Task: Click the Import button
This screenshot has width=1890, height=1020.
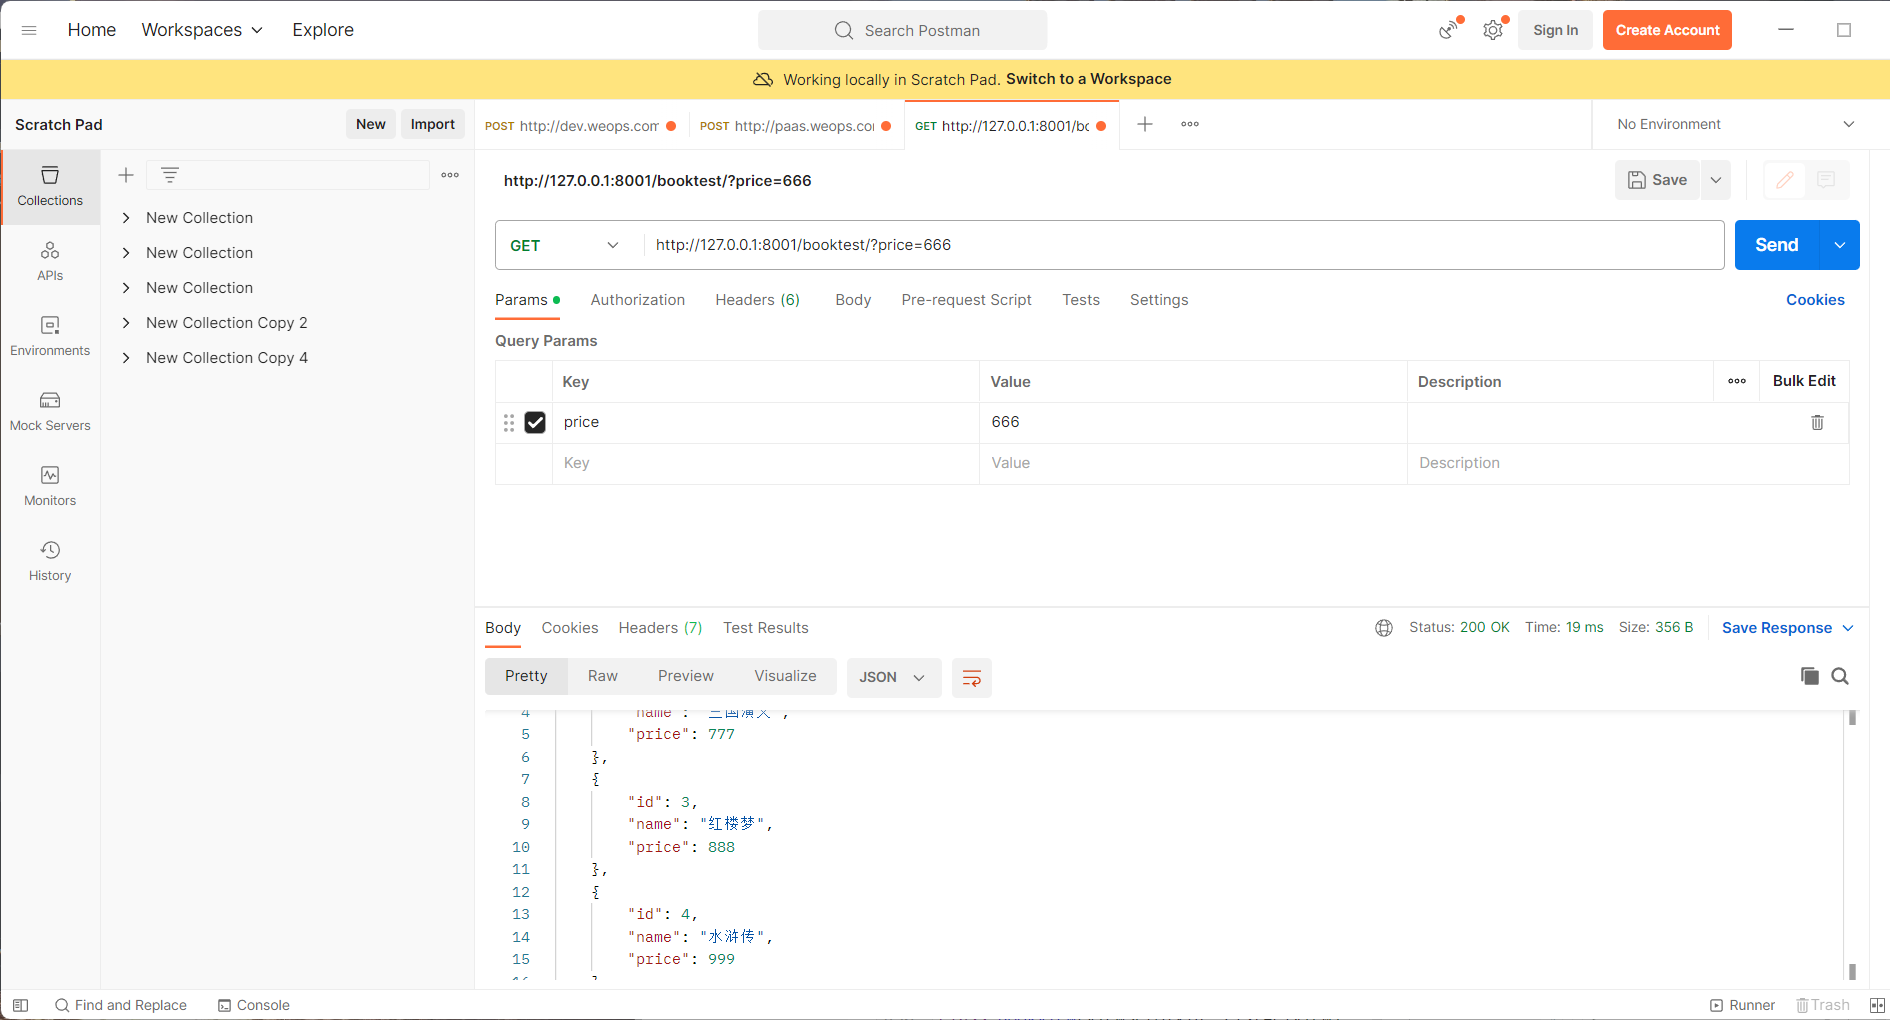Action: click(x=433, y=124)
